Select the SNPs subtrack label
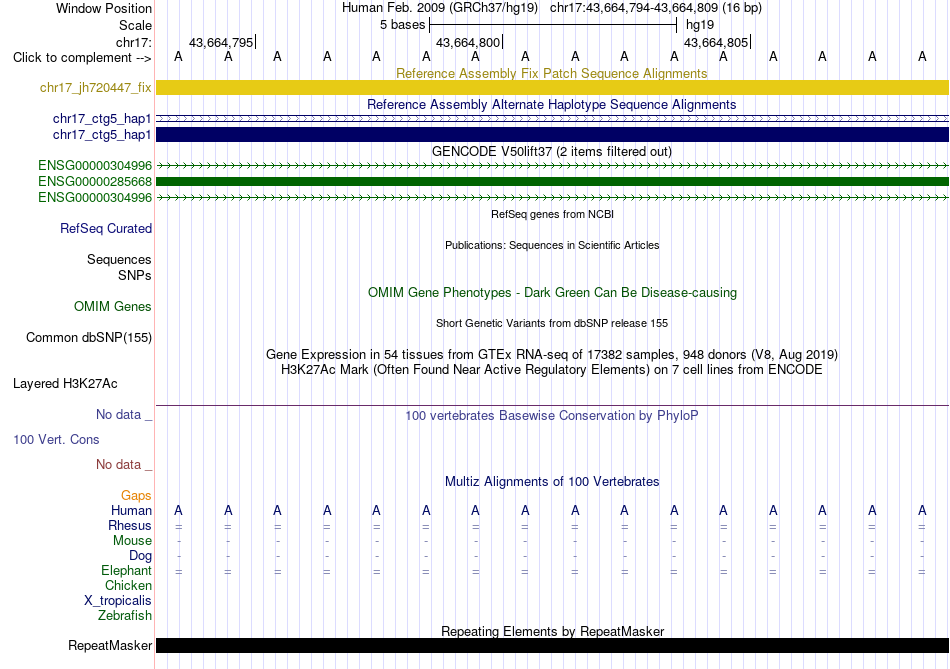Viewport: 950px width, 669px height. tap(135, 275)
